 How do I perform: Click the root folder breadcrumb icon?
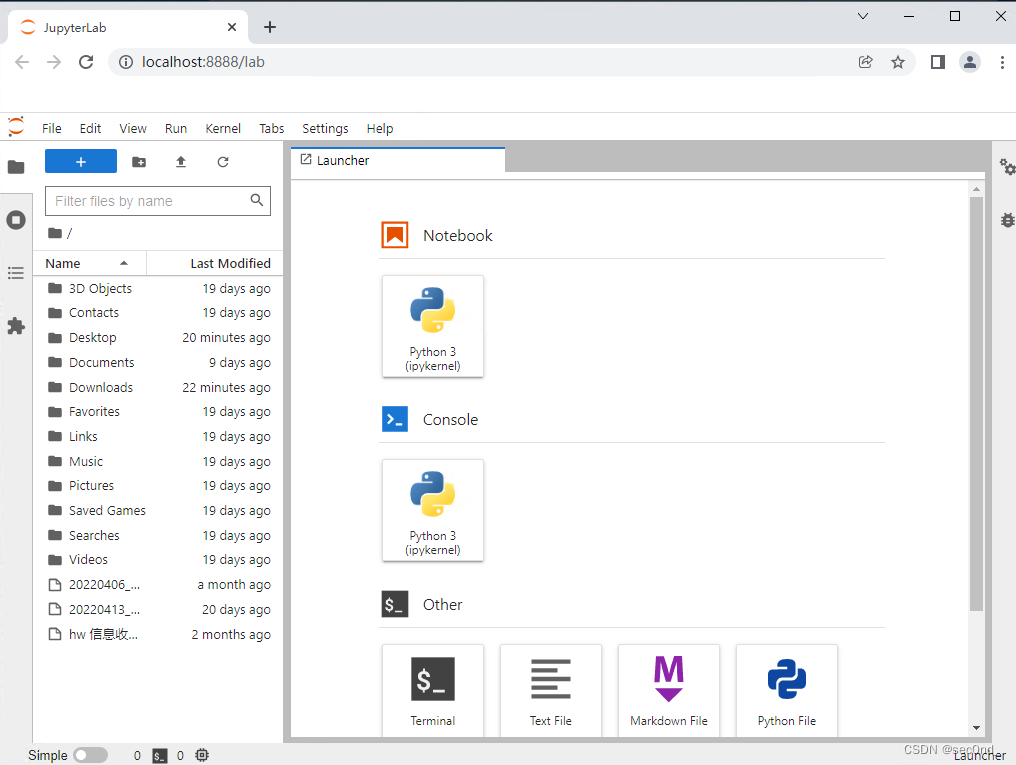tap(55, 233)
